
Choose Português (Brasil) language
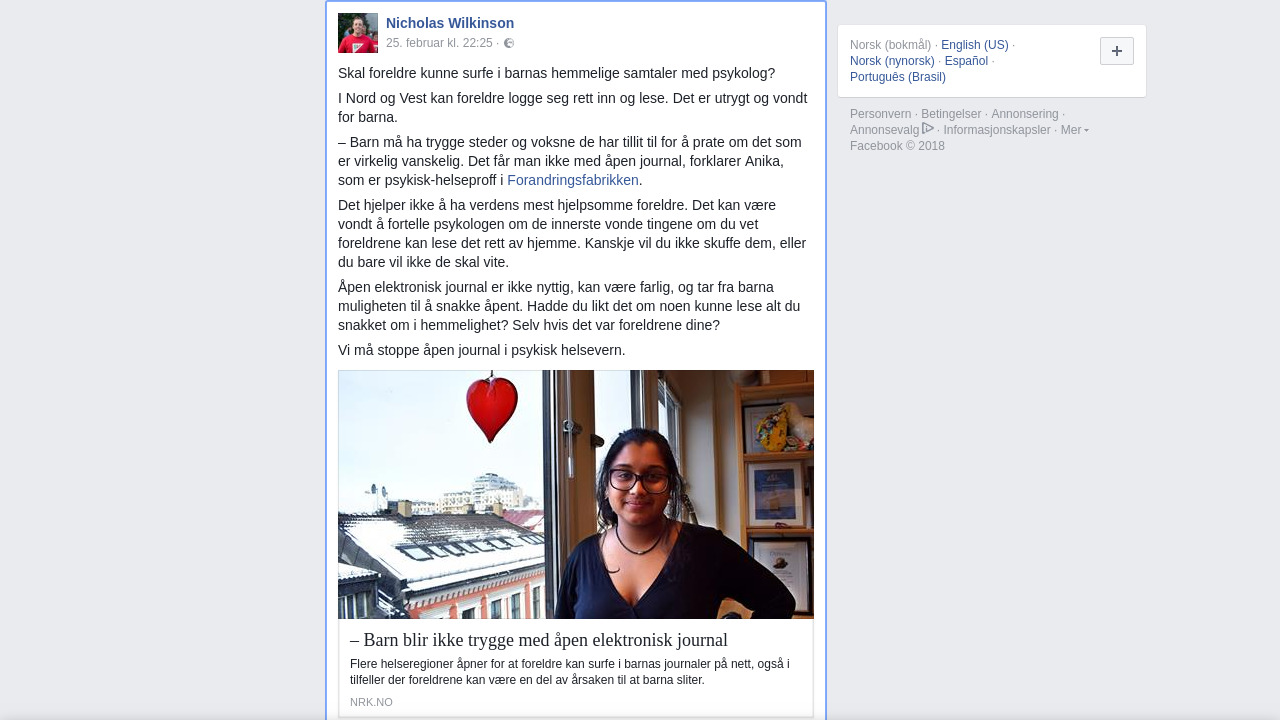[898, 77]
